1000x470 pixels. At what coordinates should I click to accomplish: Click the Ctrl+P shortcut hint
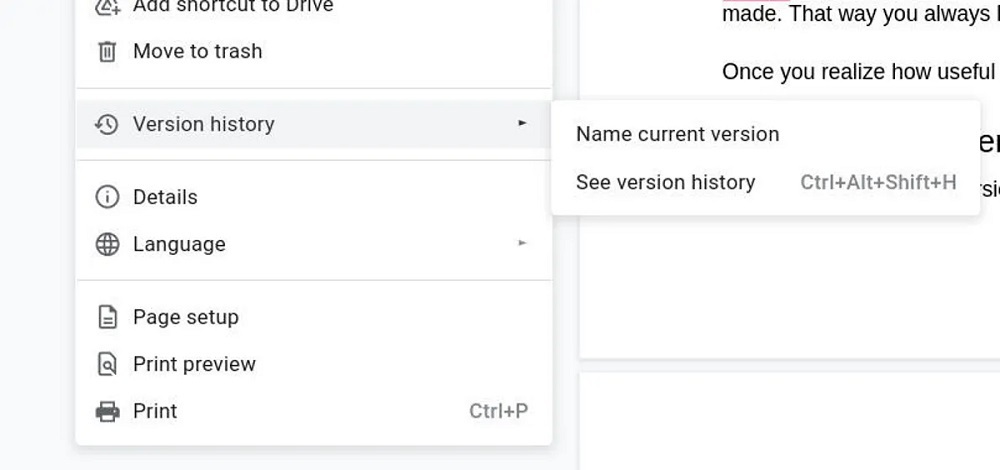pyautogui.click(x=498, y=411)
